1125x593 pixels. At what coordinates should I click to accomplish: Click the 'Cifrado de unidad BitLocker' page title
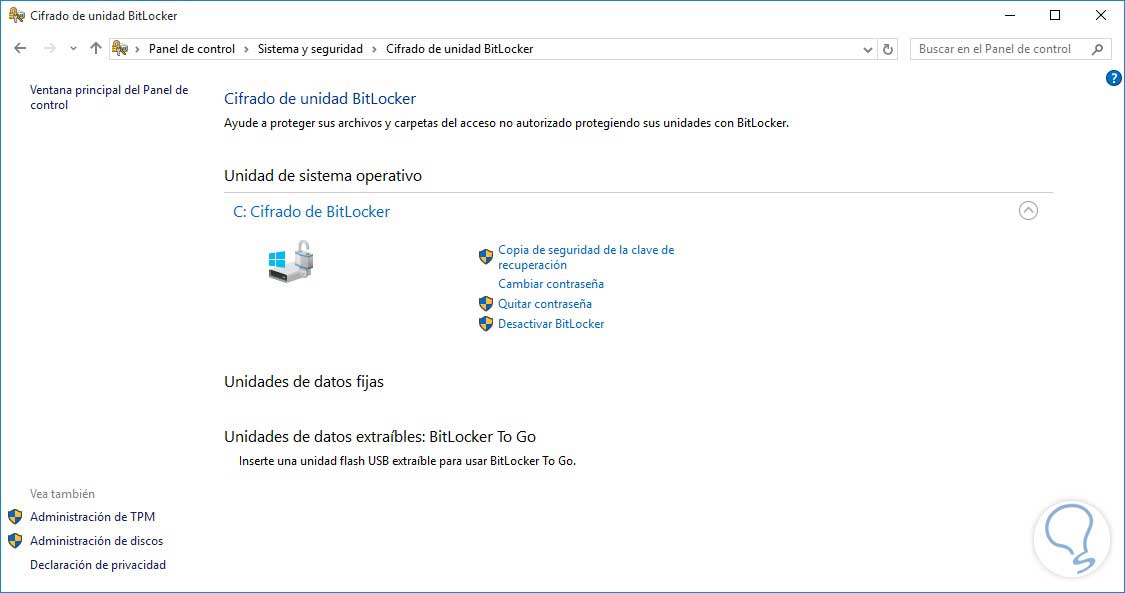(320, 99)
